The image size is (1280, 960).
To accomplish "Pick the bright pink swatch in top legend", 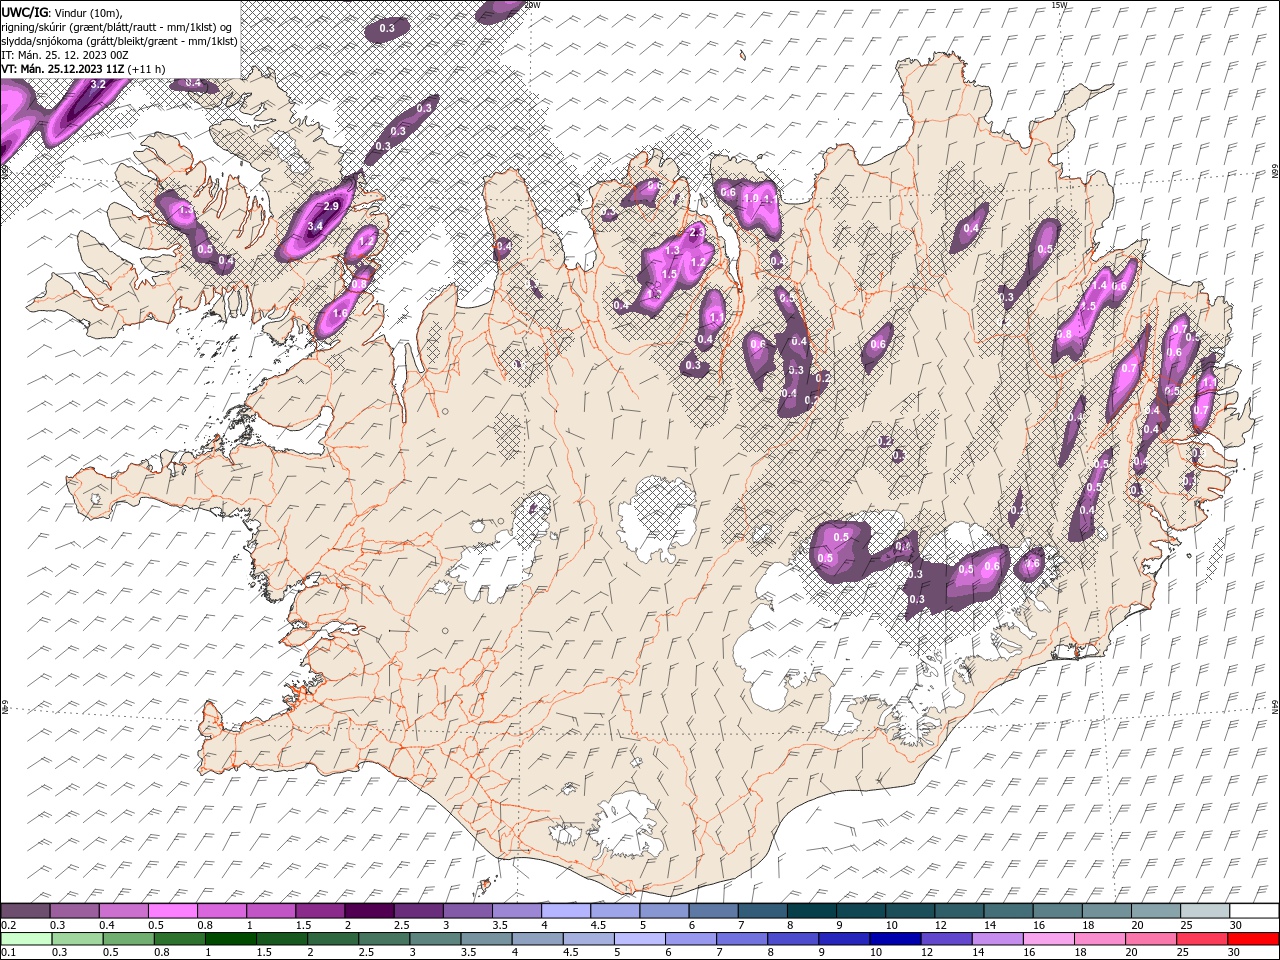I will (172, 911).
